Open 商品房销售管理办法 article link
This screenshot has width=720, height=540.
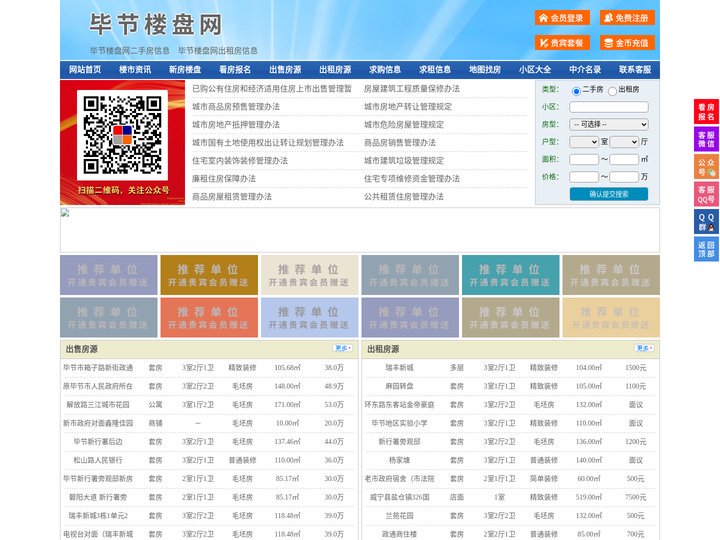click(400, 142)
